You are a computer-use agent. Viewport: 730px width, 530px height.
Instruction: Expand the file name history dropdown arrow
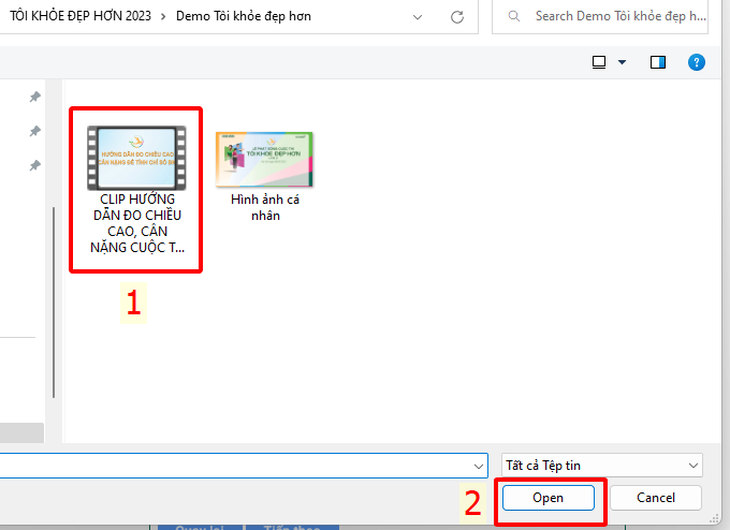[x=478, y=466]
